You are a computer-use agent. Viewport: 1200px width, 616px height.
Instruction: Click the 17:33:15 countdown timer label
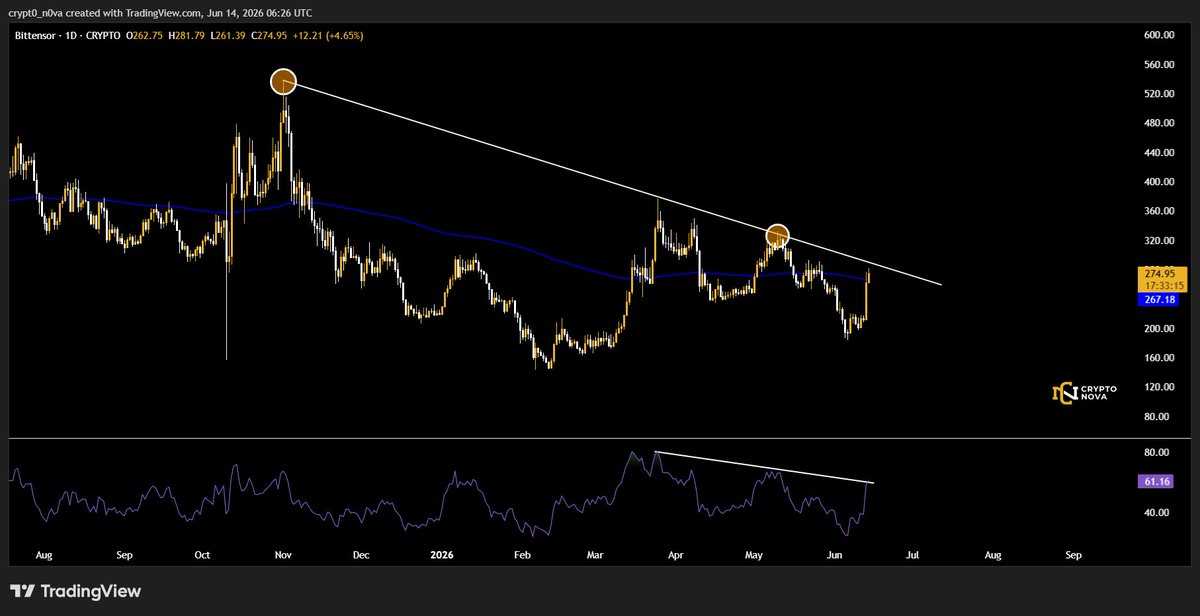(1162, 284)
